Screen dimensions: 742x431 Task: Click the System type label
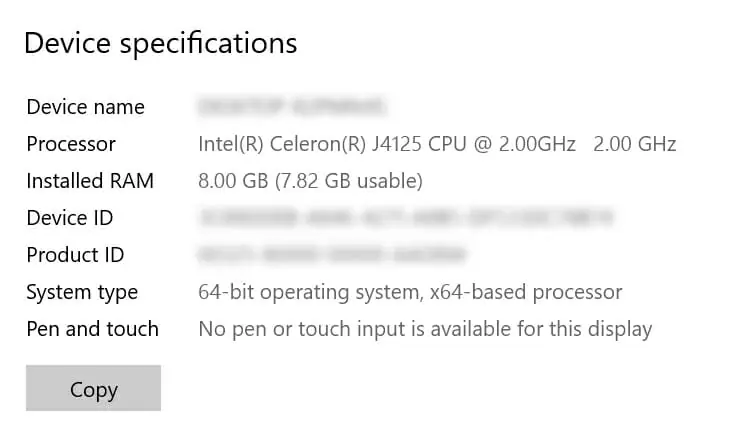click(82, 292)
